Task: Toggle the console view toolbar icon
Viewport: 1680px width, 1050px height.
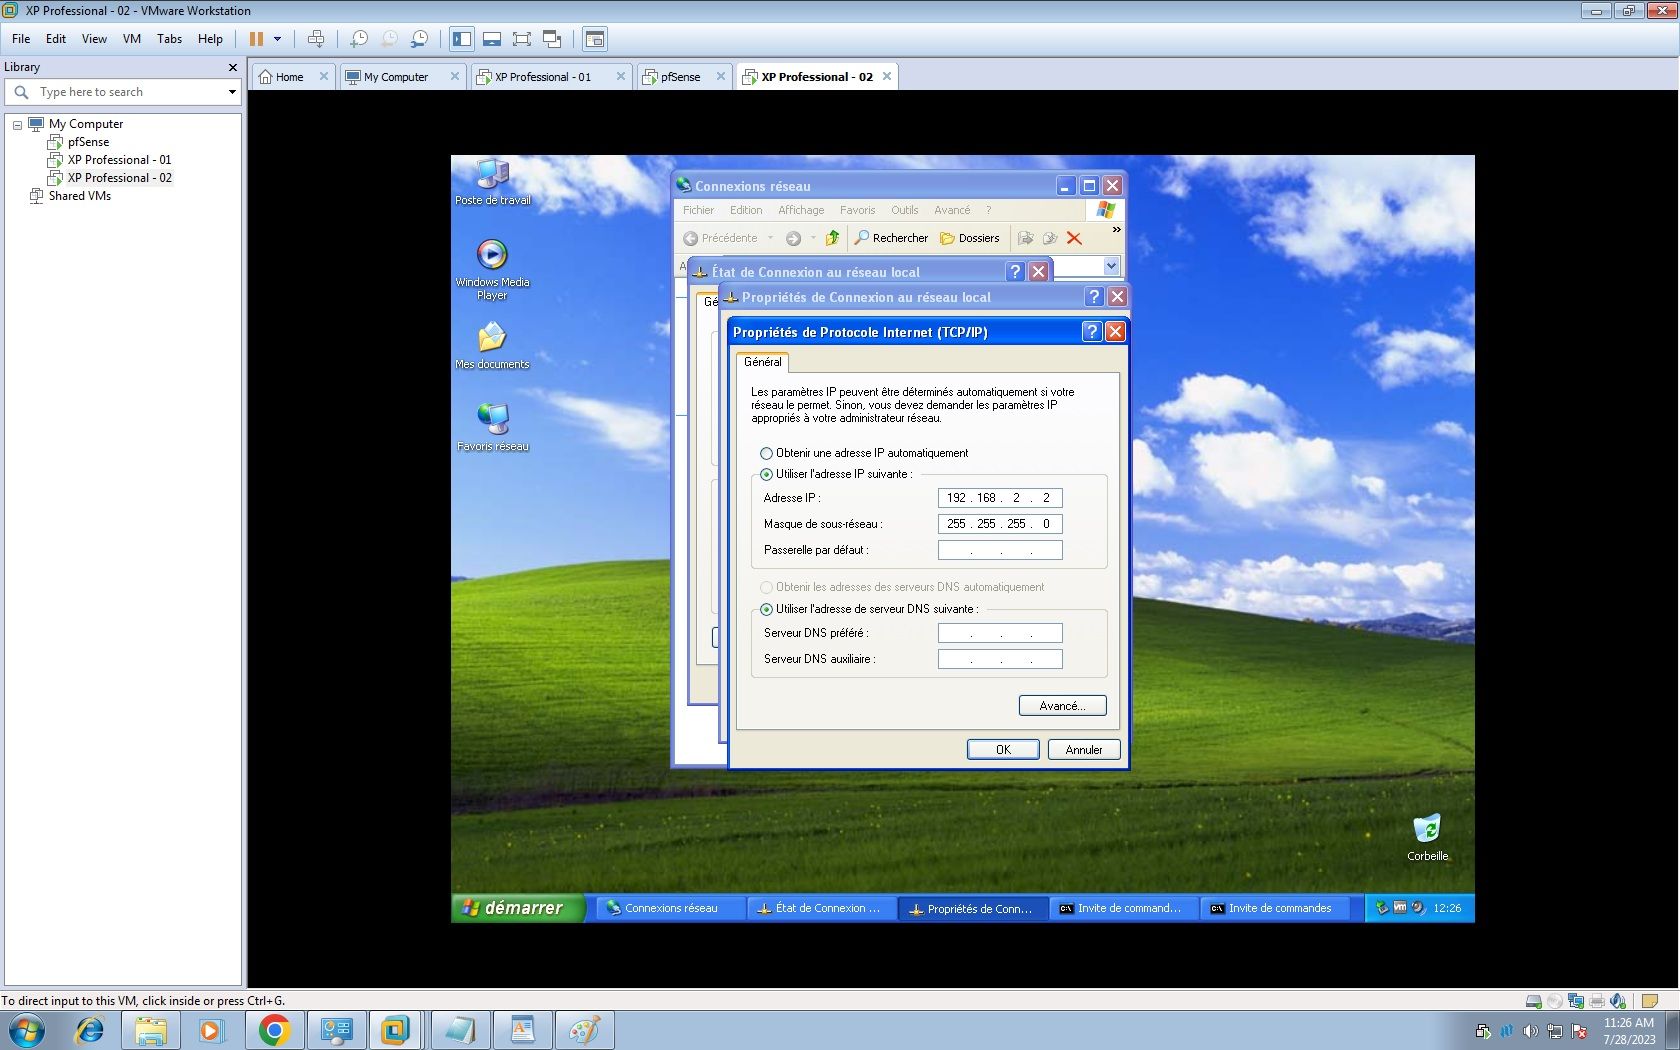Action: point(595,39)
